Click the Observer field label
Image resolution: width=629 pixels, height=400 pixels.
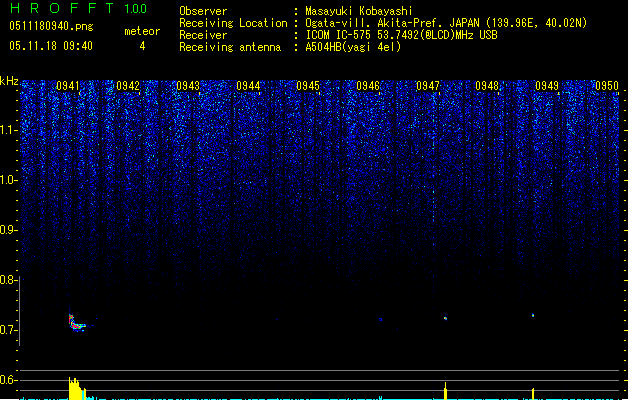coord(203,11)
